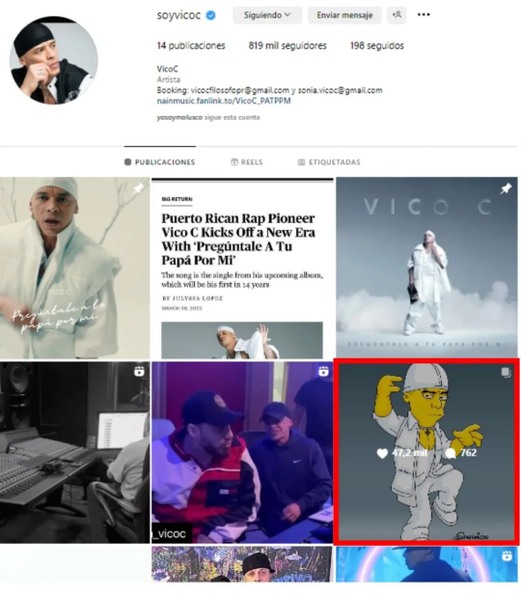This screenshot has height=600, width=521.
Task: Open the ETIQUETADAS tab
Action: [x=329, y=162]
